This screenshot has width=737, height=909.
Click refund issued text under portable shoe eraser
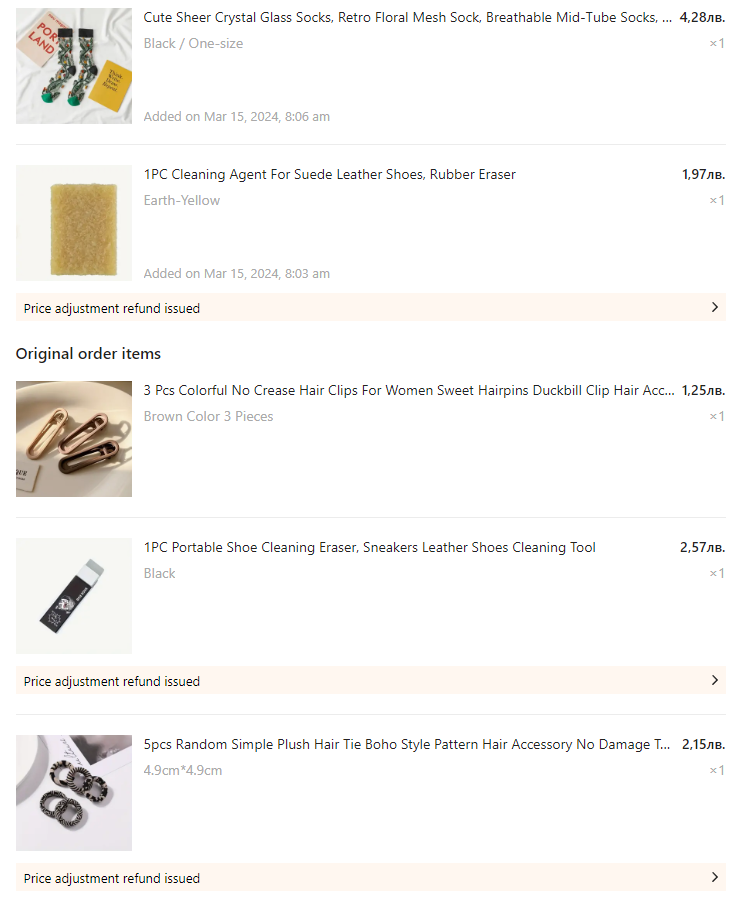tap(112, 681)
